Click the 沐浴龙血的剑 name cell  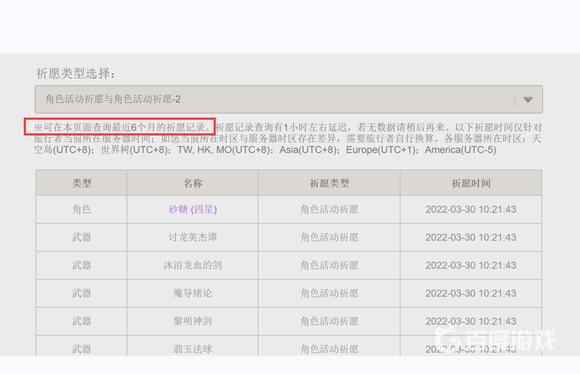tap(193, 265)
